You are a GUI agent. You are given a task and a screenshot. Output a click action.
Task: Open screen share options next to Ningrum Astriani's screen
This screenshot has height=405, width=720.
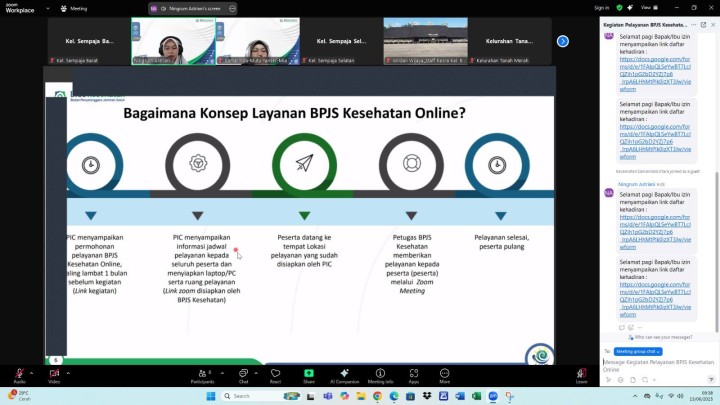(x=232, y=8)
